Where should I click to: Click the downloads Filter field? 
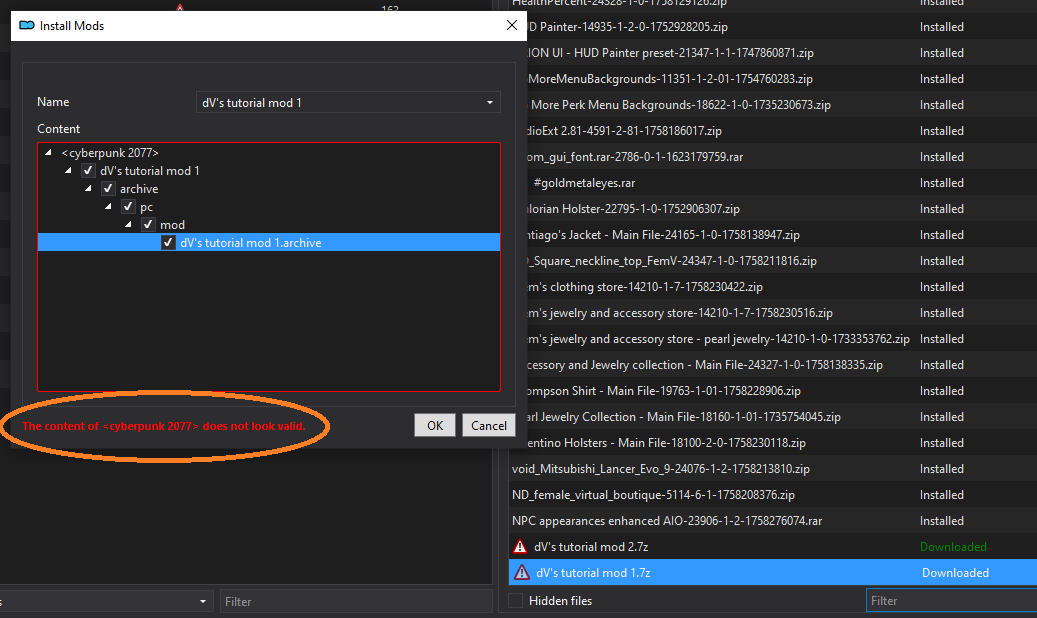[950, 601]
